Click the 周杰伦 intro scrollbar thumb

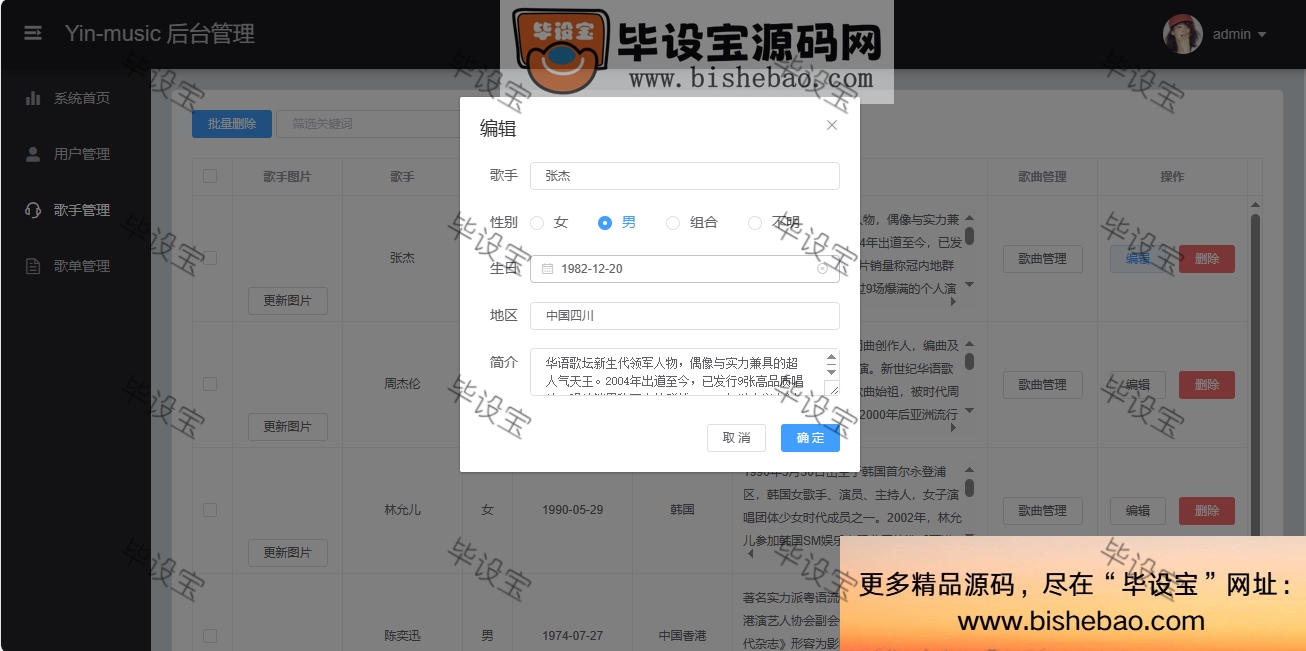click(x=969, y=362)
